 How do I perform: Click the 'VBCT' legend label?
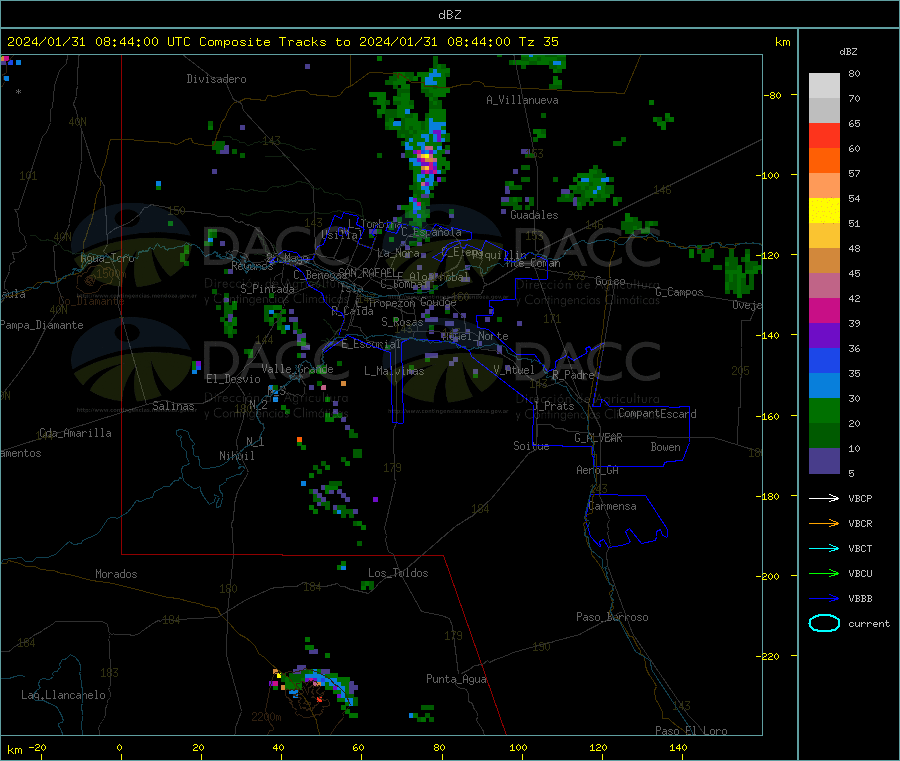tap(860, 549)
